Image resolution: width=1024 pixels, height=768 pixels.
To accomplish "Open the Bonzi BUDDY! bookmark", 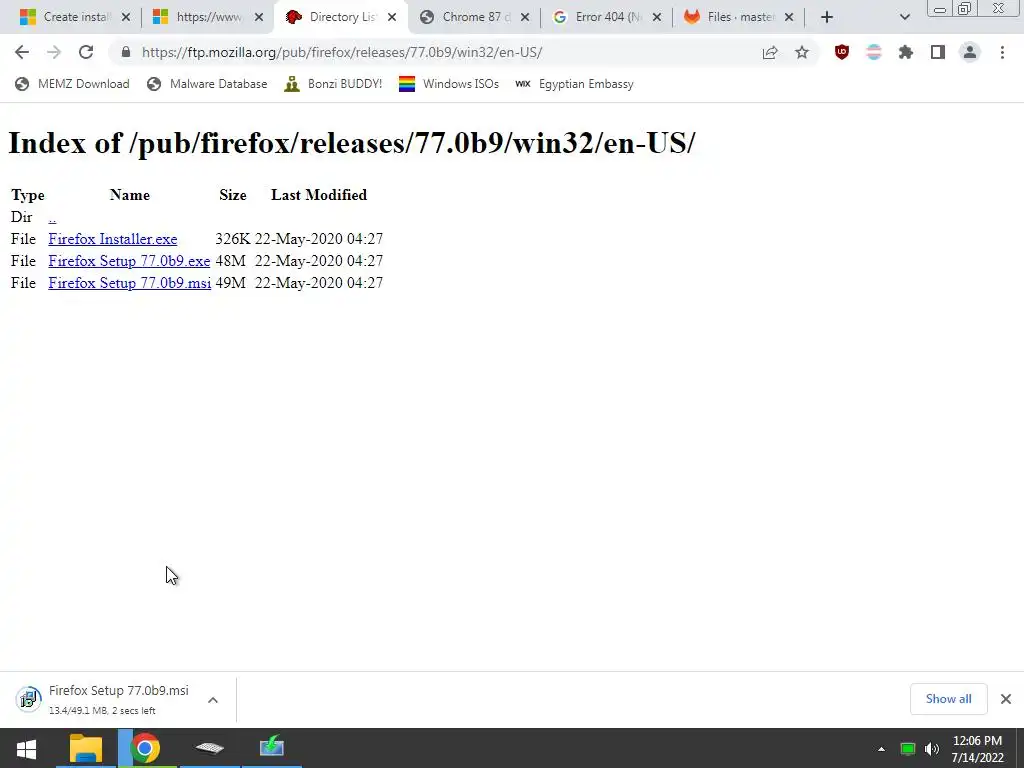I will pos(333,84).
